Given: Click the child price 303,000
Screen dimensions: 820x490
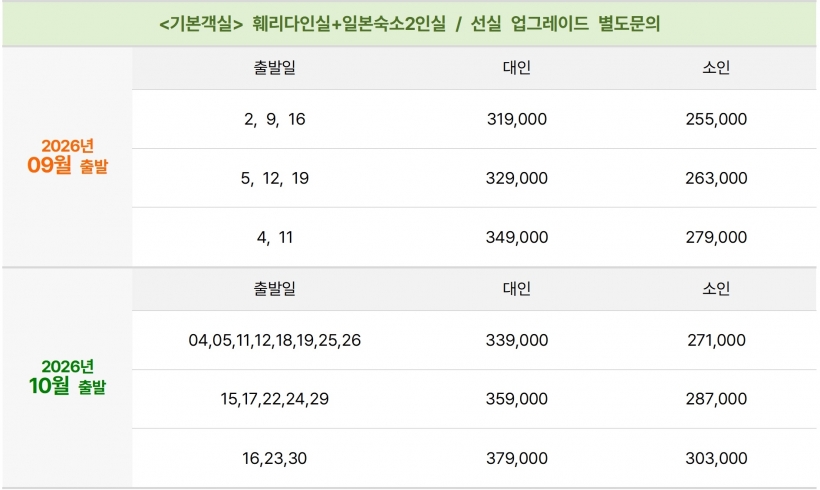Looking at the screenshot, I should pyautogui.click(x=716, y=459).
